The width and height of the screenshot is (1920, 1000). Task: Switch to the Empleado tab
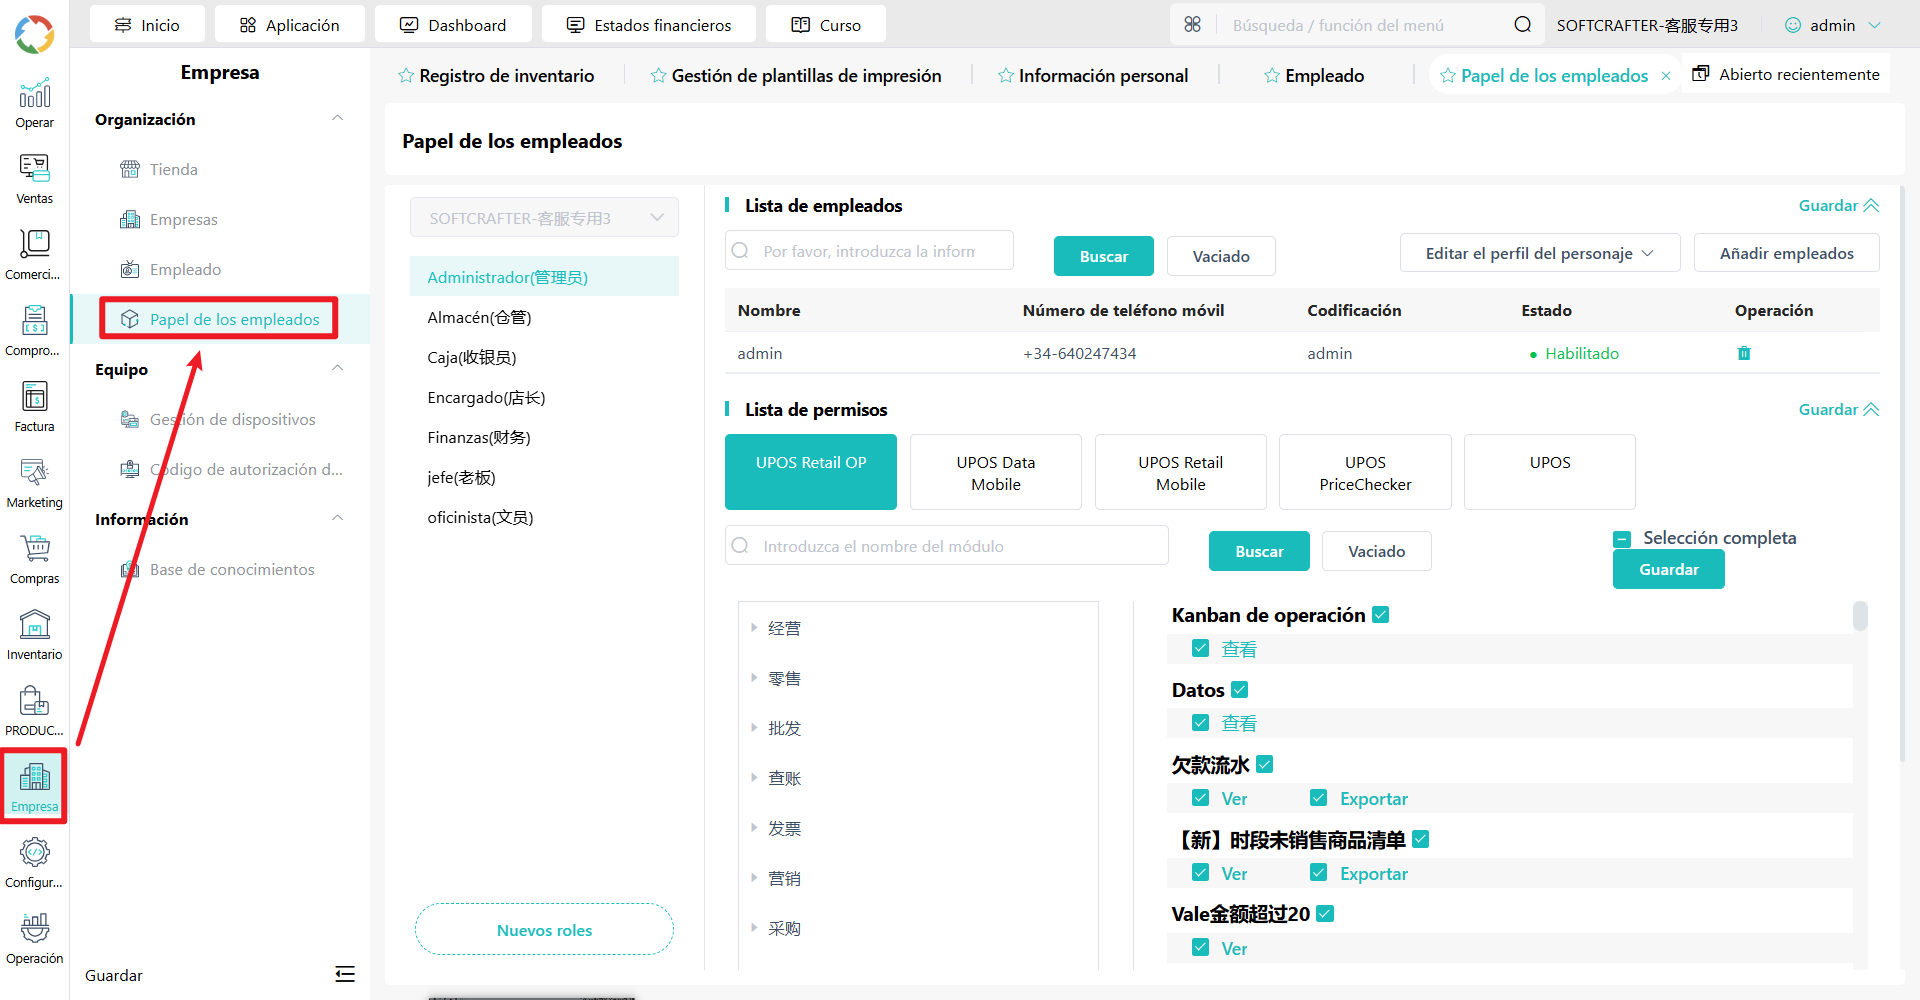[1314, 76]
